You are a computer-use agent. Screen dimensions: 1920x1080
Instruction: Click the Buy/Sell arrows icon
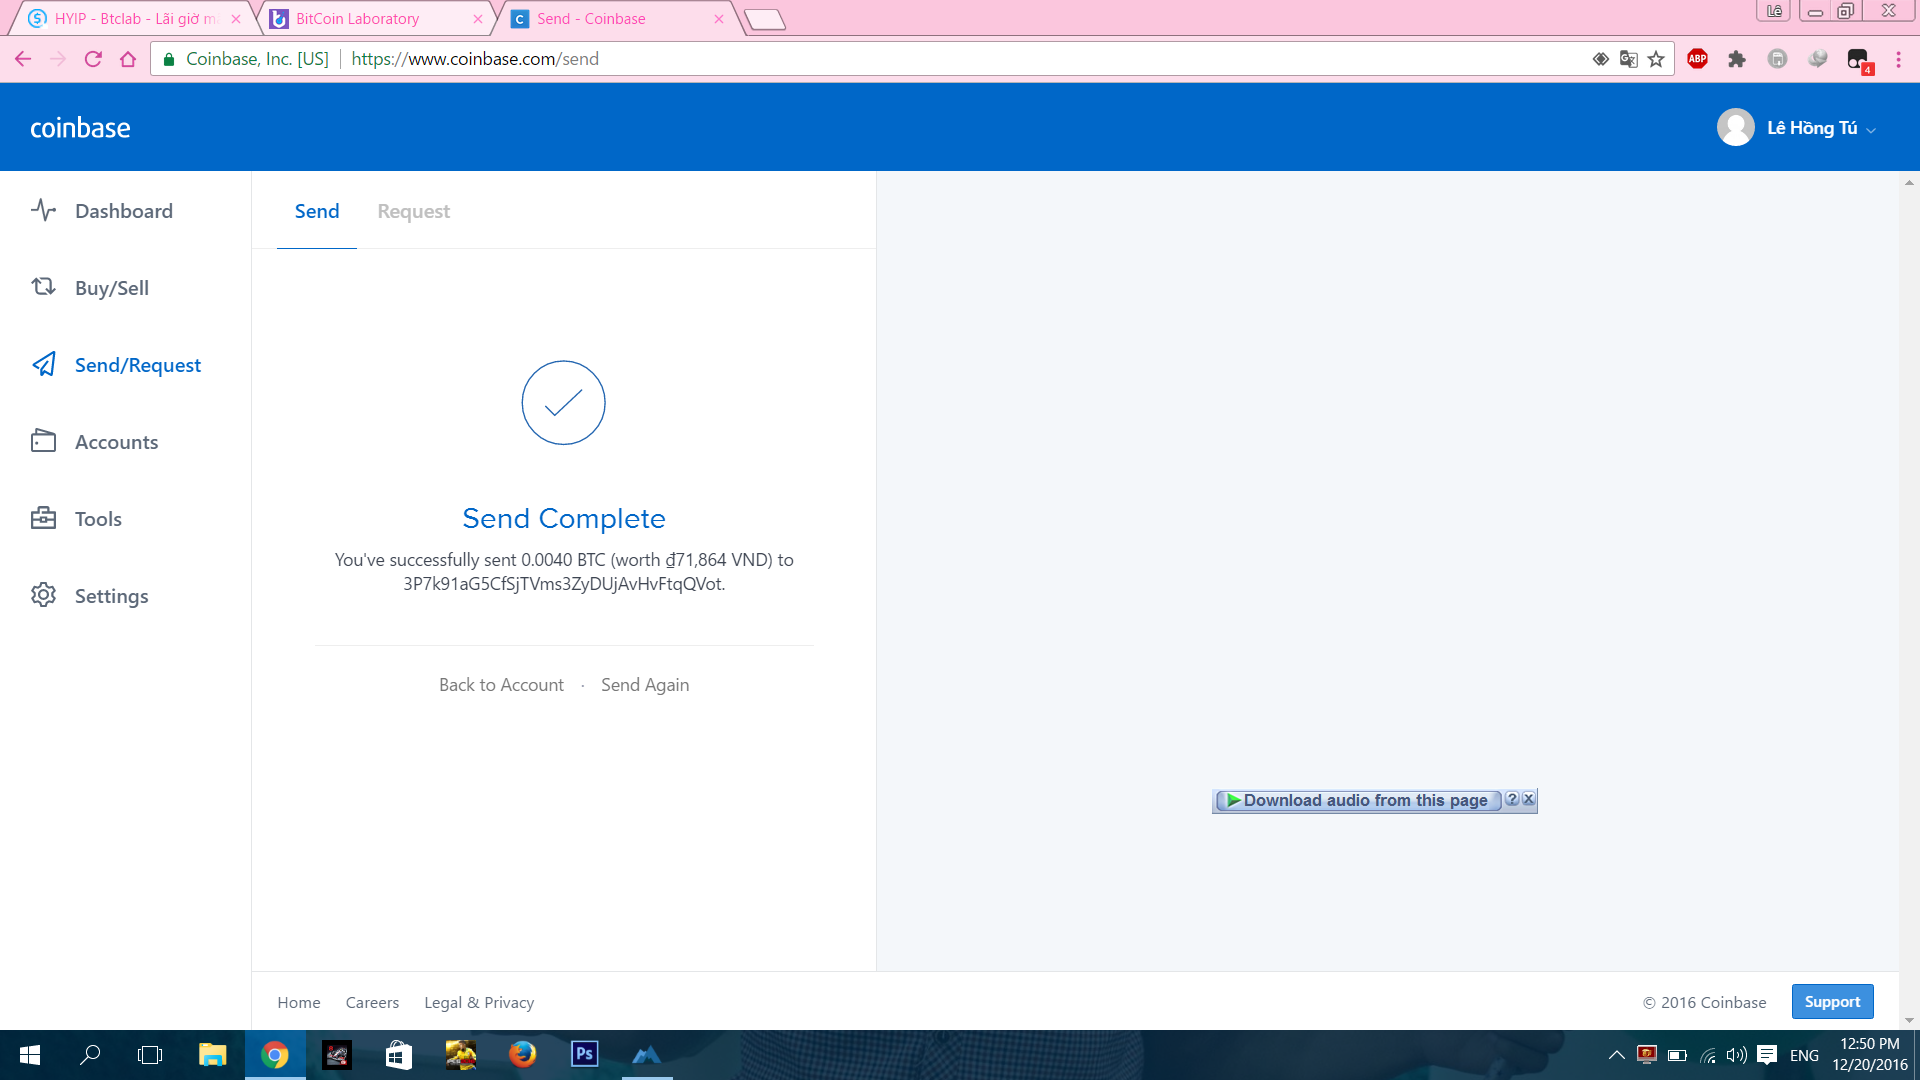tap(43, 287)
